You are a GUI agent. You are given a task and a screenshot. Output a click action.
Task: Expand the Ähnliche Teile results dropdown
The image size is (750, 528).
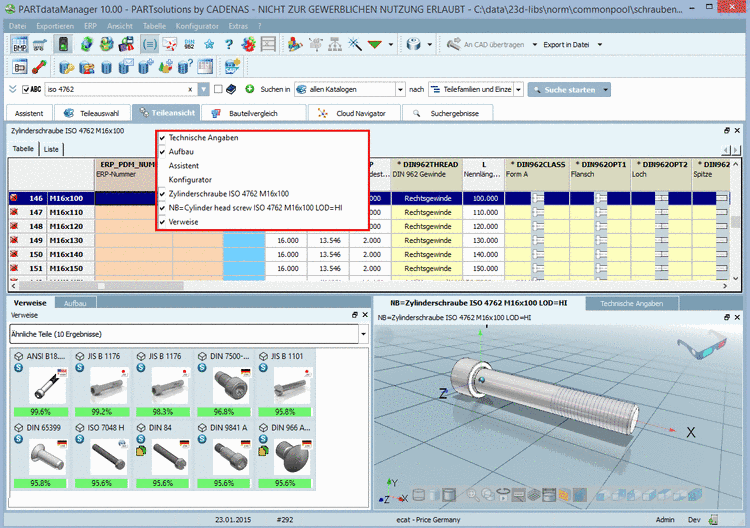[x=362, y=333]
